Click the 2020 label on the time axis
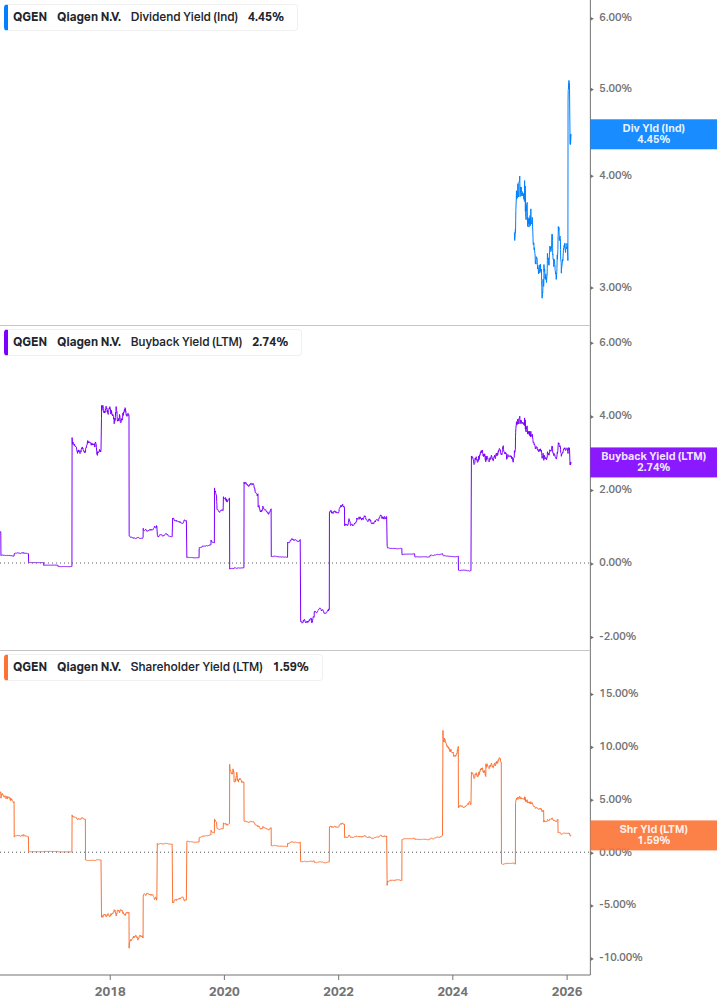 (224, 992)
